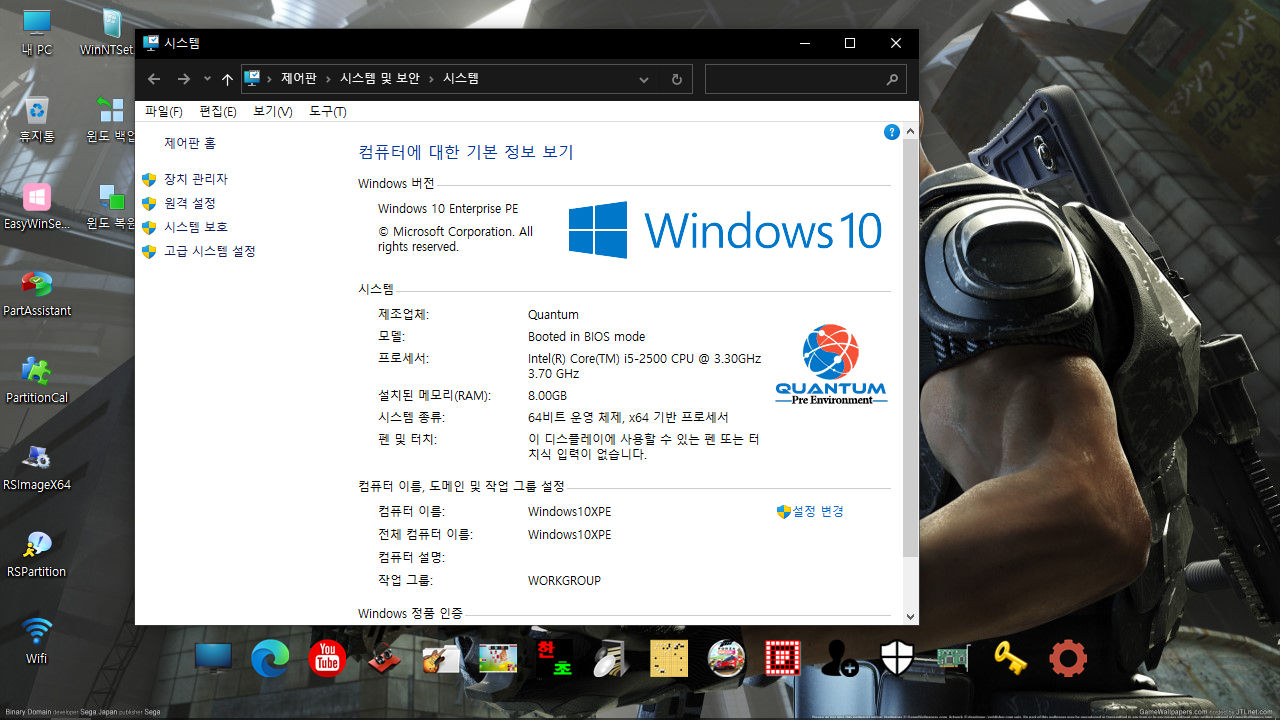Open PartAssistant desktop icon
The image size is (1280, 720).
click(37, 293)
